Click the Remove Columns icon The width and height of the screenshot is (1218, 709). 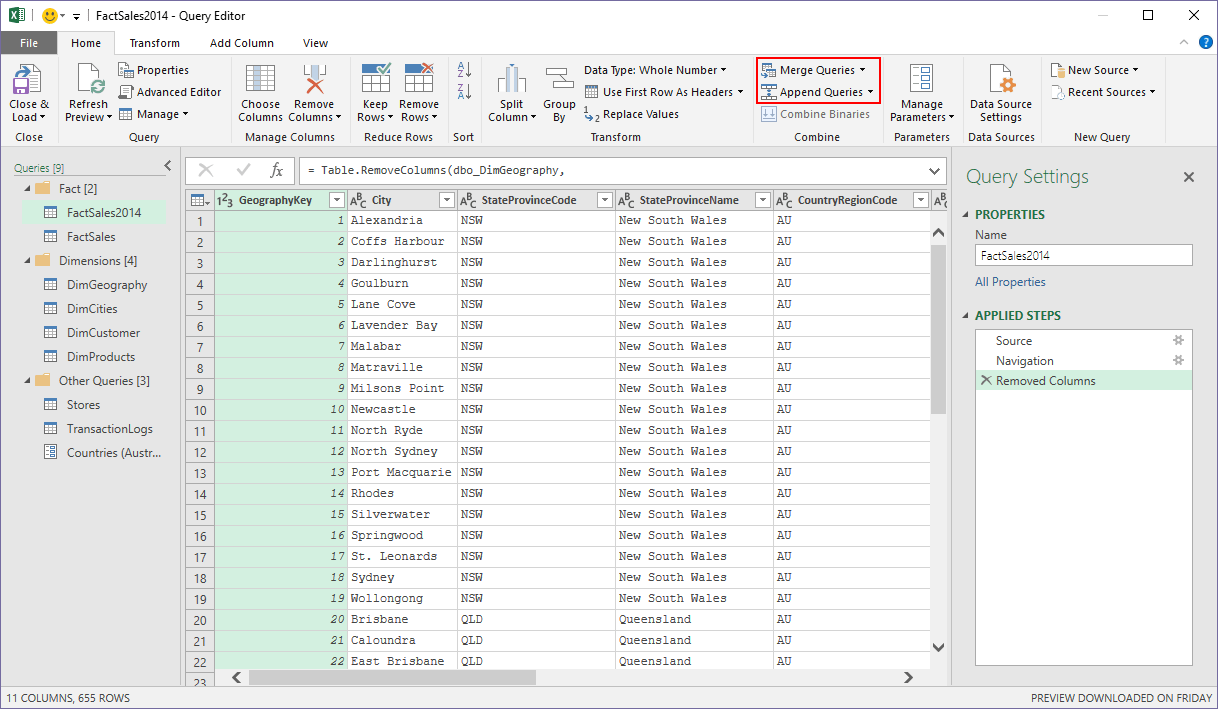click(314, 80)
